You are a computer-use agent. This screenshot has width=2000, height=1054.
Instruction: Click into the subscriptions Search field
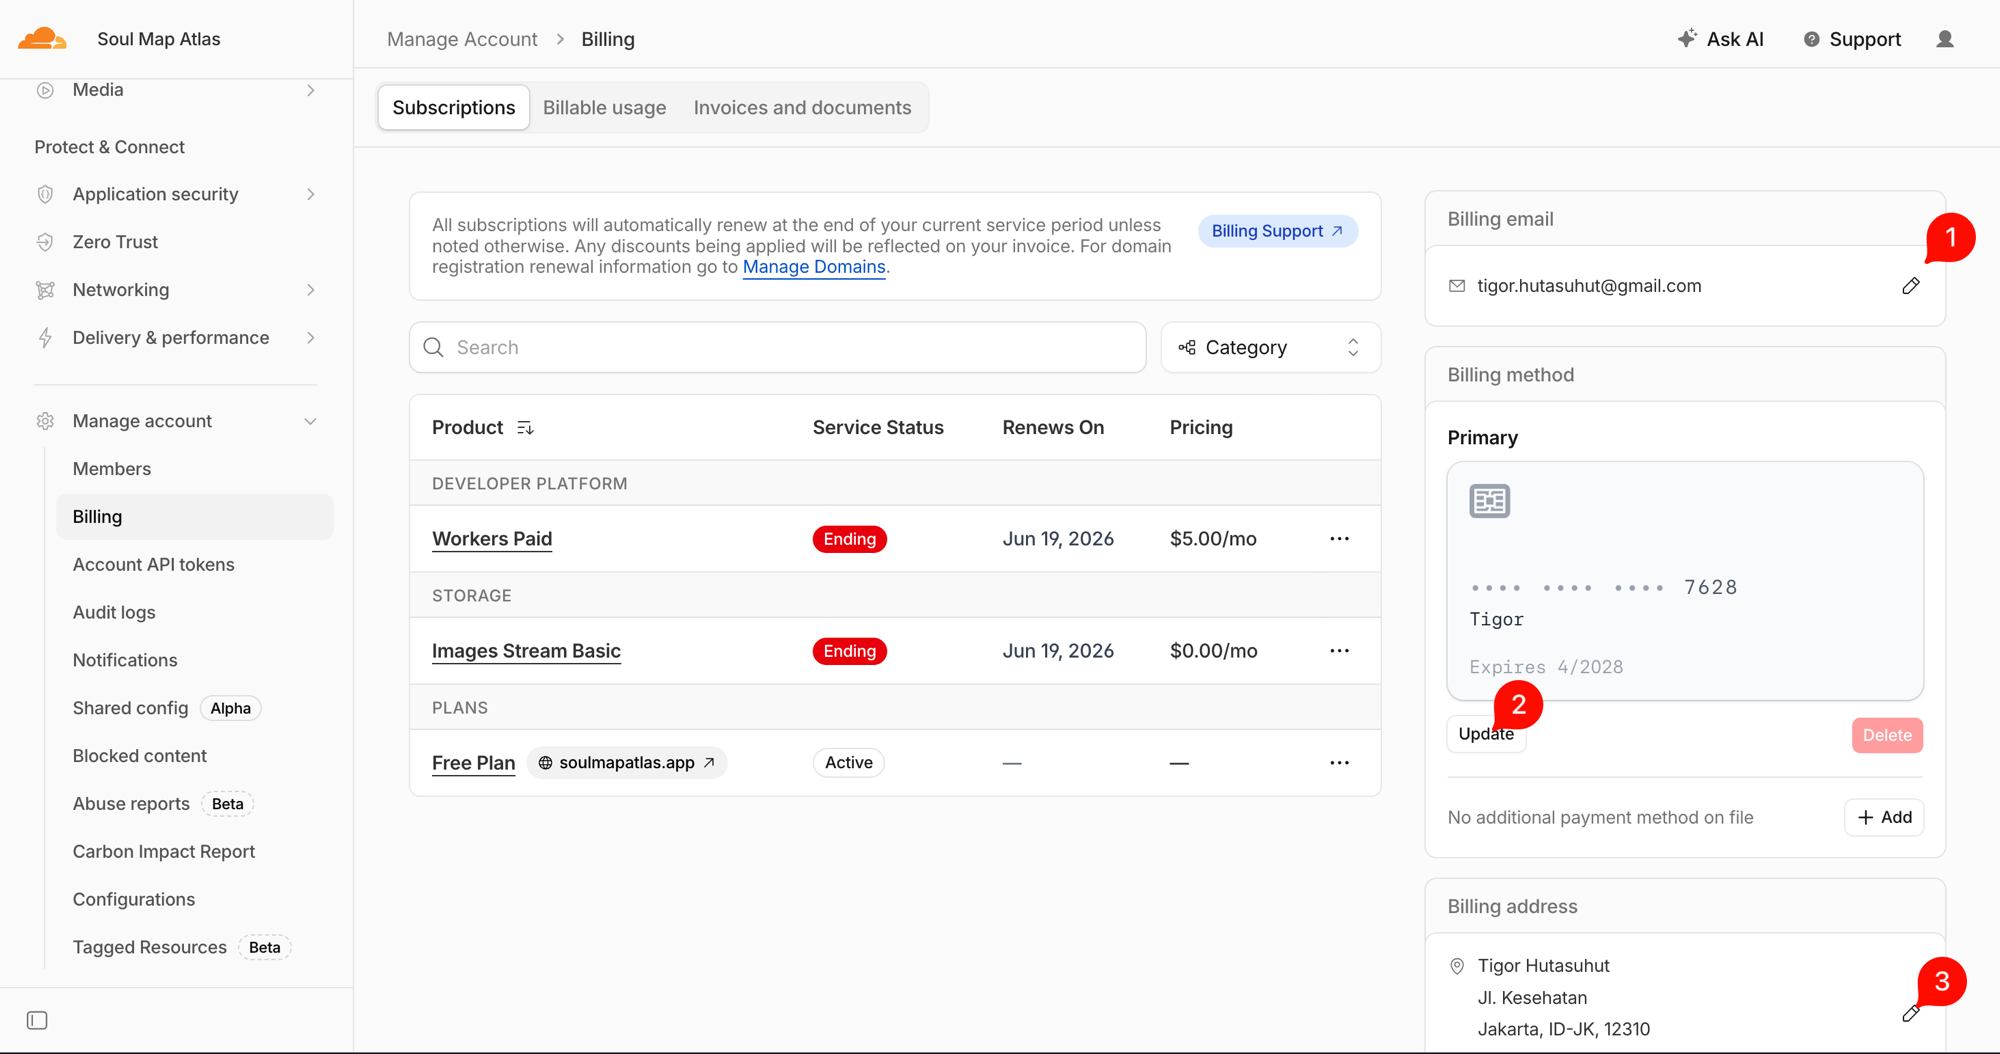(777, 347)
